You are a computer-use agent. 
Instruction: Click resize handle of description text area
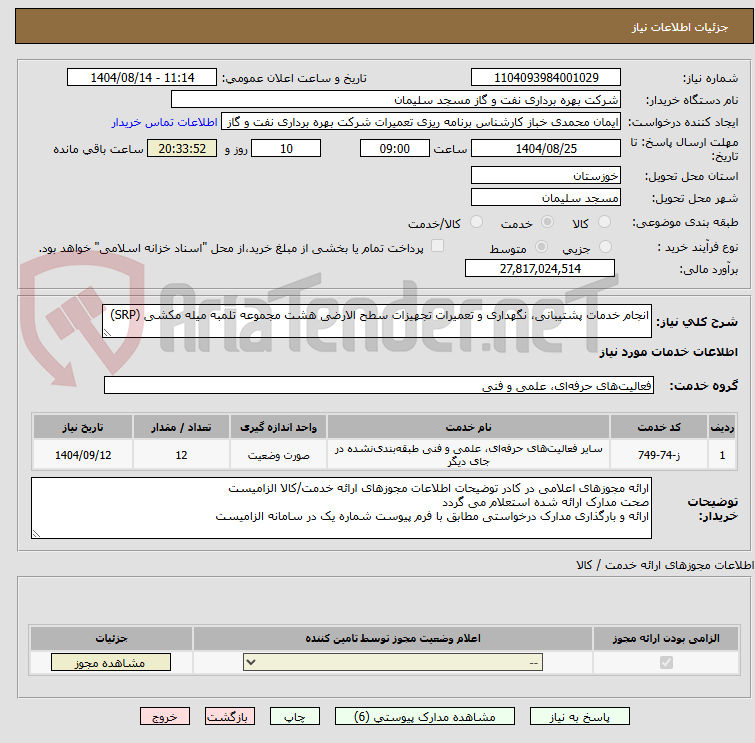pyautogui.click(x=107, y=333)
